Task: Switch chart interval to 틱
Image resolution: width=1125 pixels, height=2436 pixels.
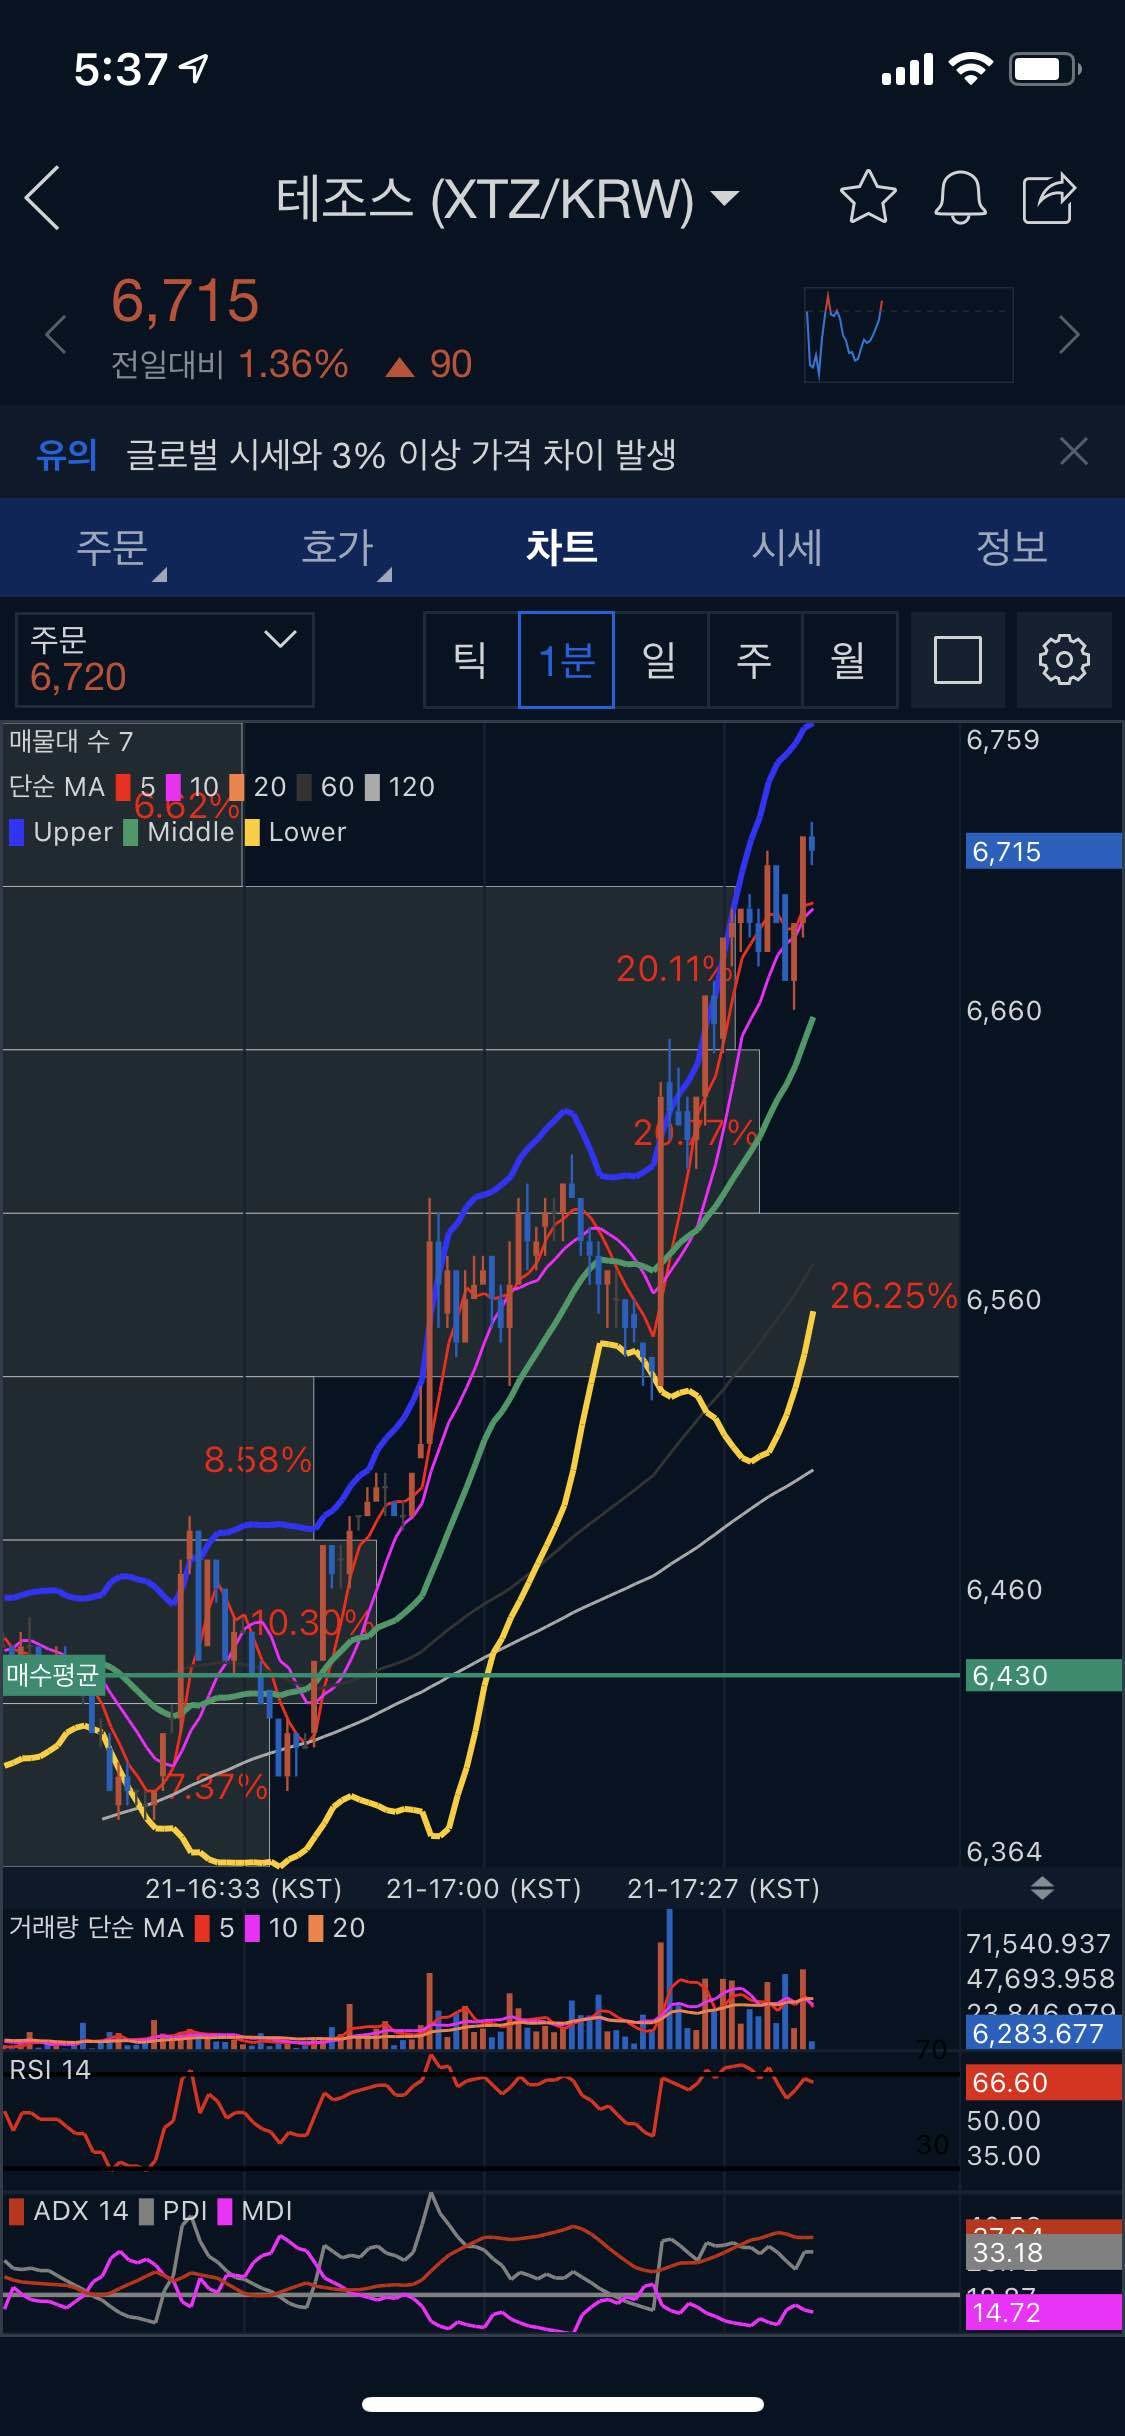Action: click(471, 660)
